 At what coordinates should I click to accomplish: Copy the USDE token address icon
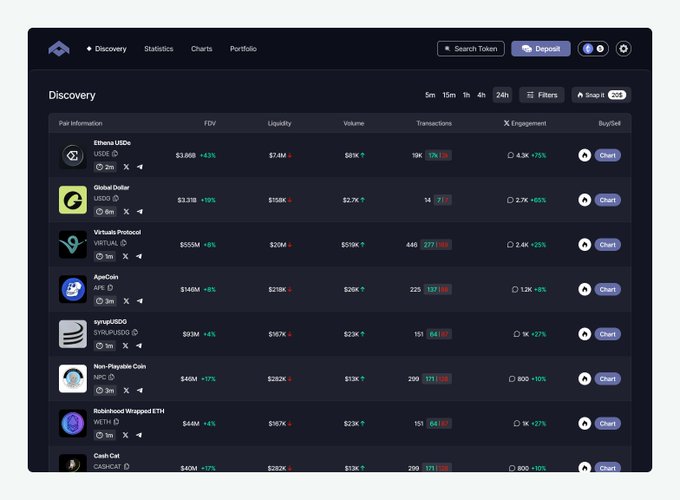(x=115, y=154)
